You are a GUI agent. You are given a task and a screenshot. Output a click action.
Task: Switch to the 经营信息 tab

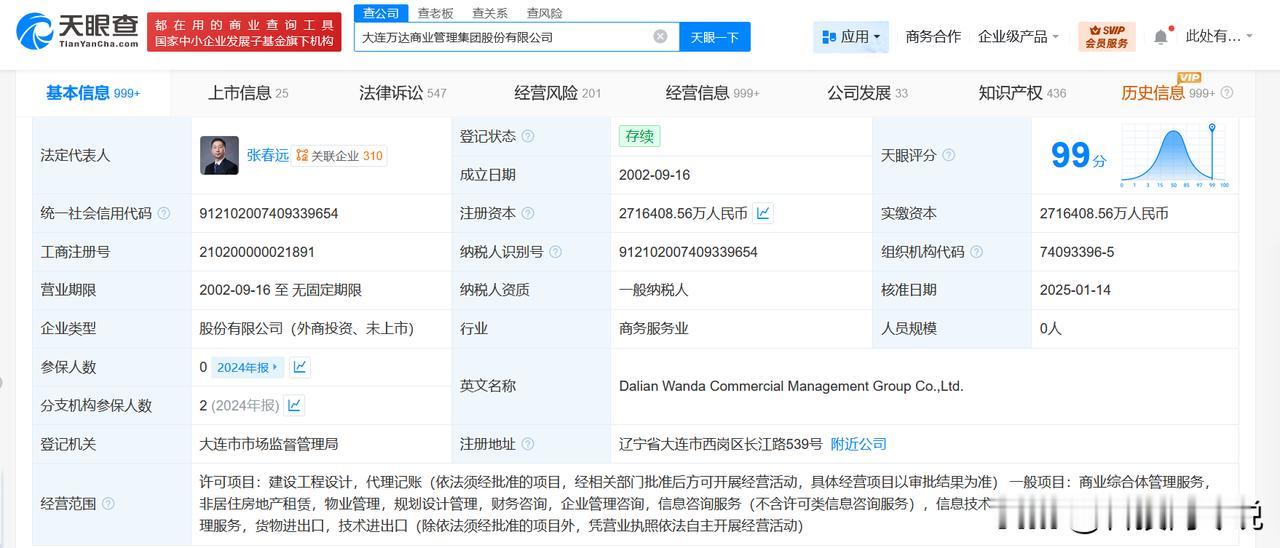[x=713, y=93]
